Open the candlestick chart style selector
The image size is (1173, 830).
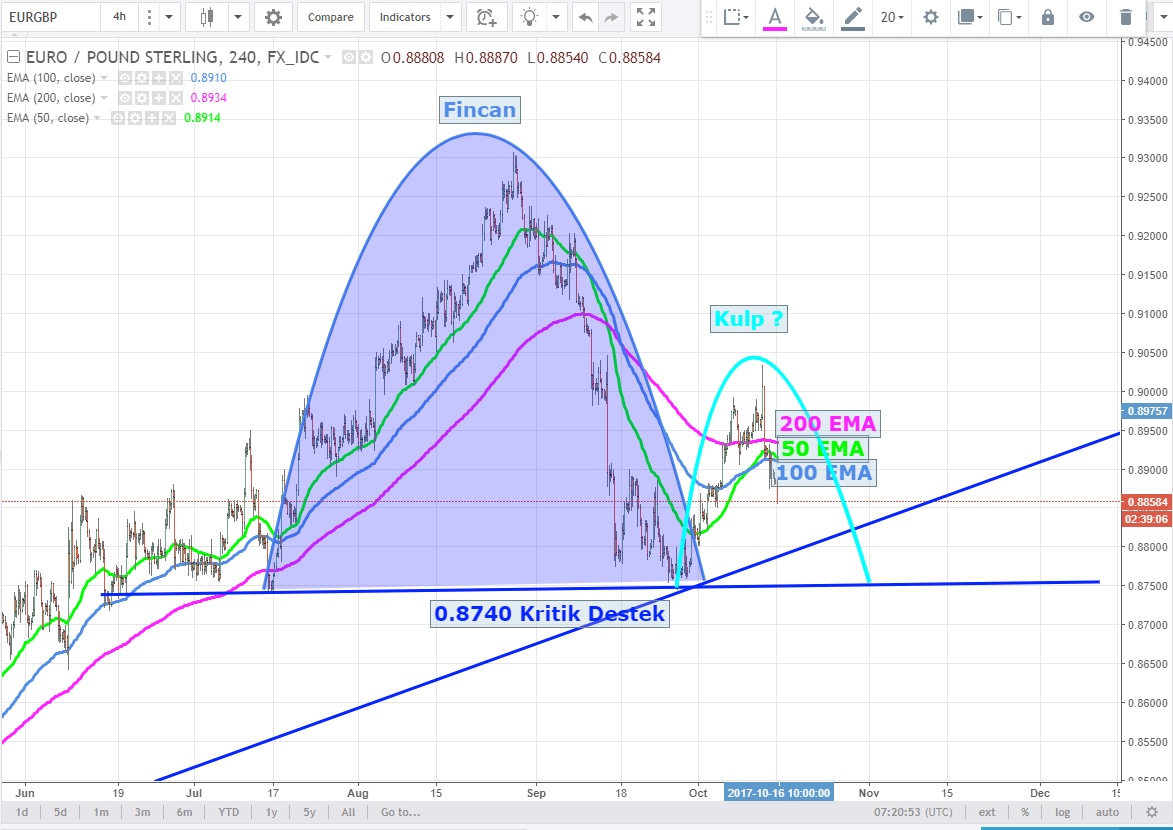[207, 17]
